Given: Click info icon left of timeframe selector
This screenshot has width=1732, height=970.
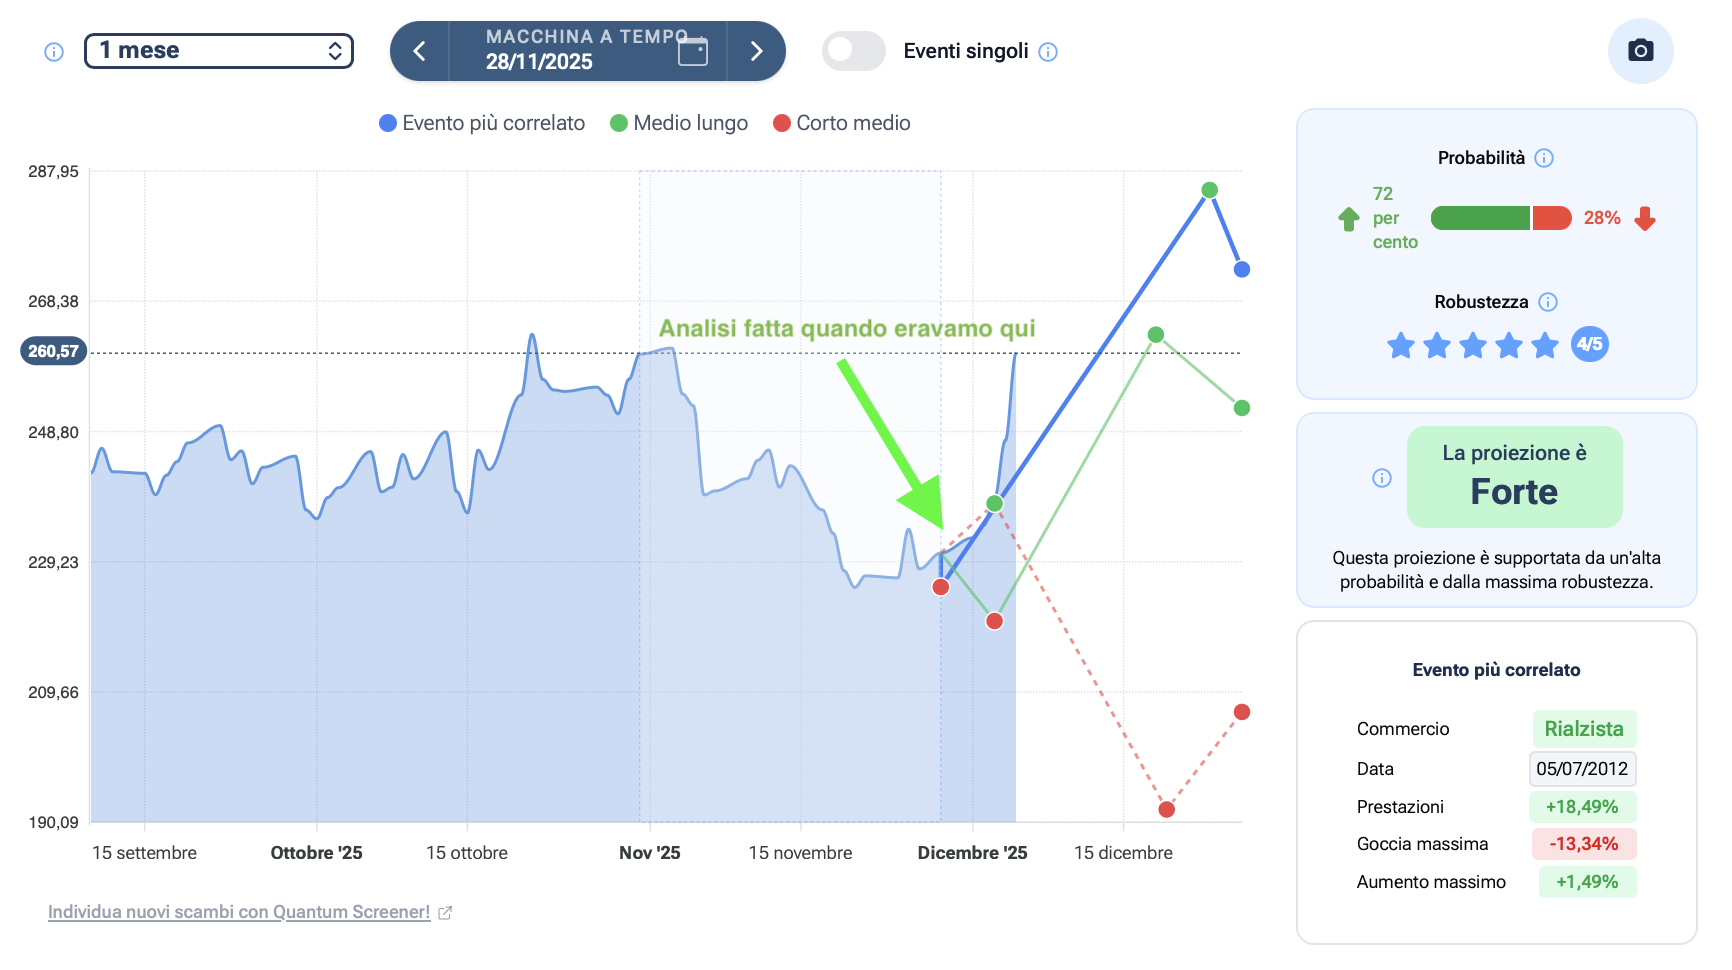Looking at the screenshot, I should coord(54,52).
